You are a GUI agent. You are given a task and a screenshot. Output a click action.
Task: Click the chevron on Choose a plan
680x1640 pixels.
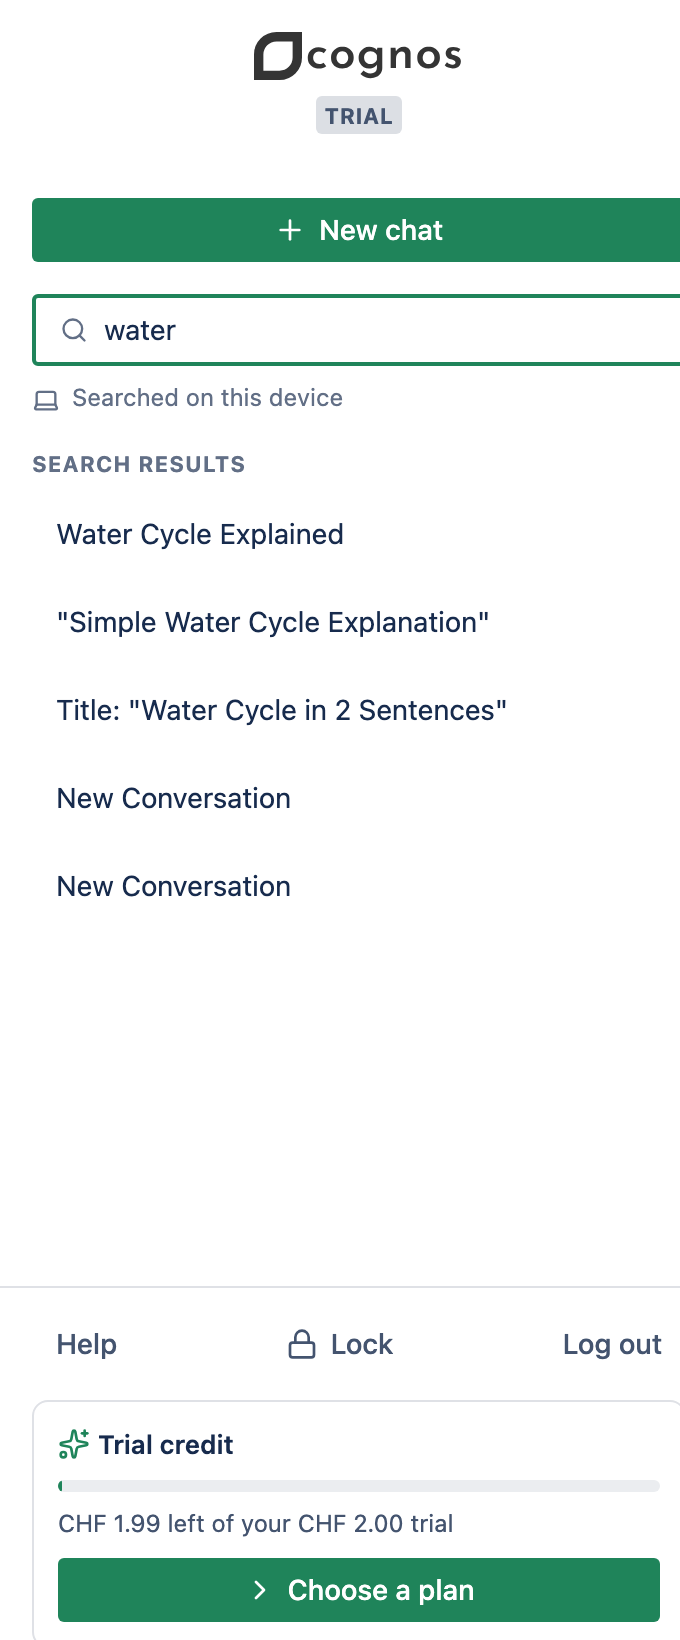260,1590
